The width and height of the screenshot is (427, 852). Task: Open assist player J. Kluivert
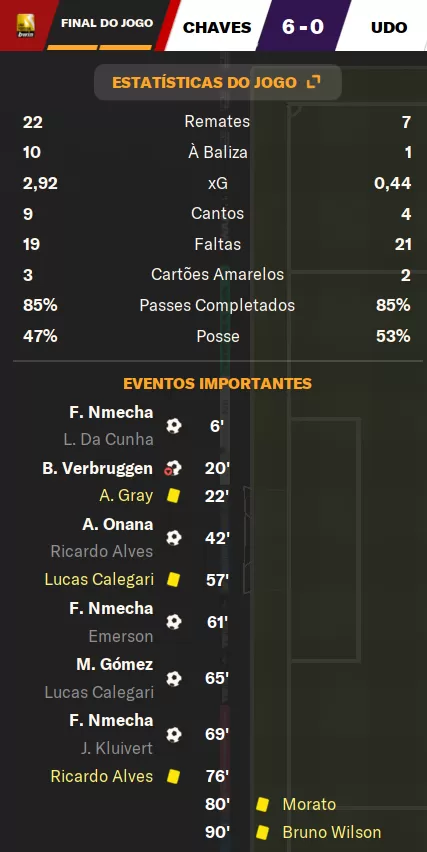click(x=117, y=748)
